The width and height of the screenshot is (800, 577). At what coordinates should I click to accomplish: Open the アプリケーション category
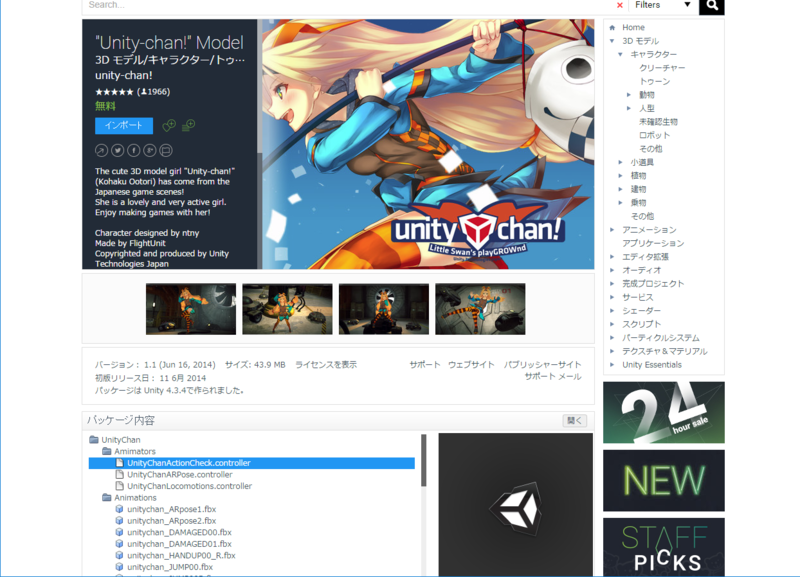click(x=653, y=243)
